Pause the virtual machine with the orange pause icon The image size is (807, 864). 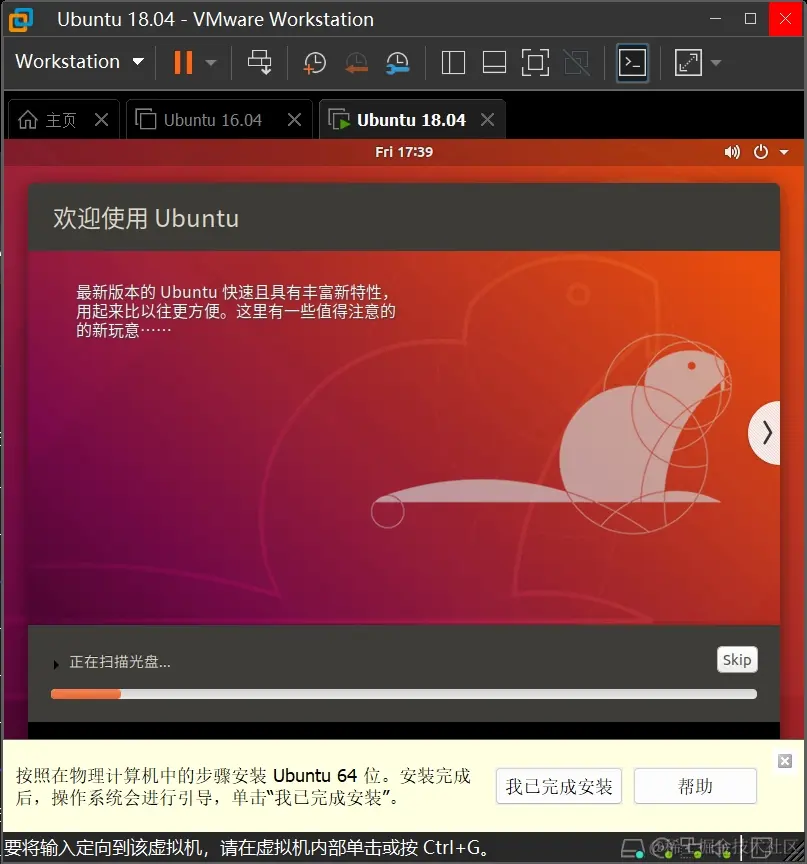pyautogui.click(x=183, y=62)
